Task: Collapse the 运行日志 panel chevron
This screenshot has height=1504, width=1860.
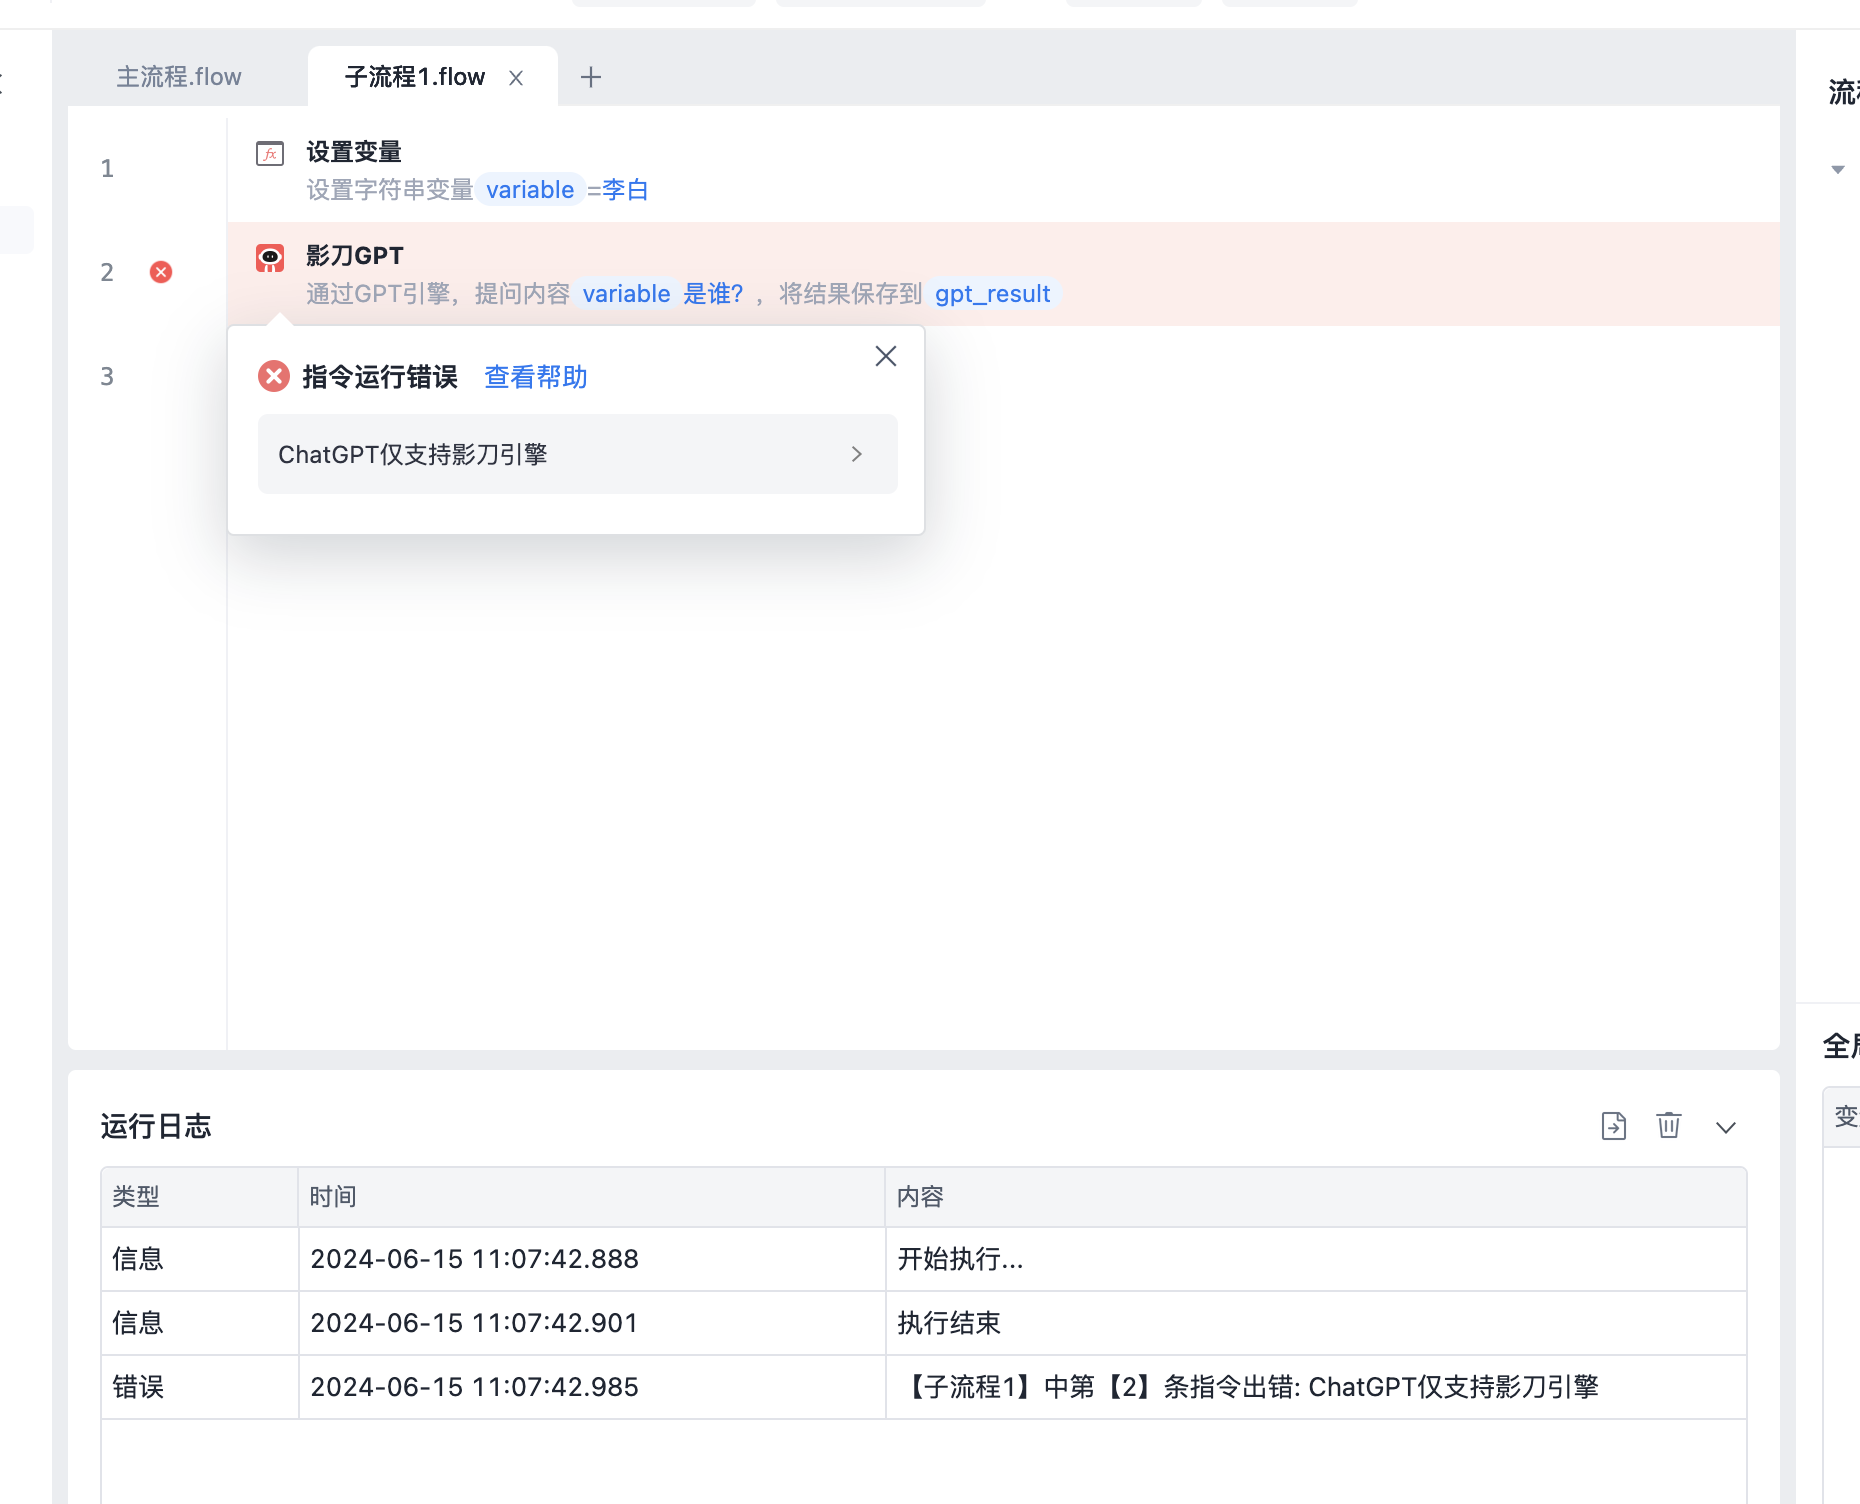Action: click(x=1725, y=1127)
